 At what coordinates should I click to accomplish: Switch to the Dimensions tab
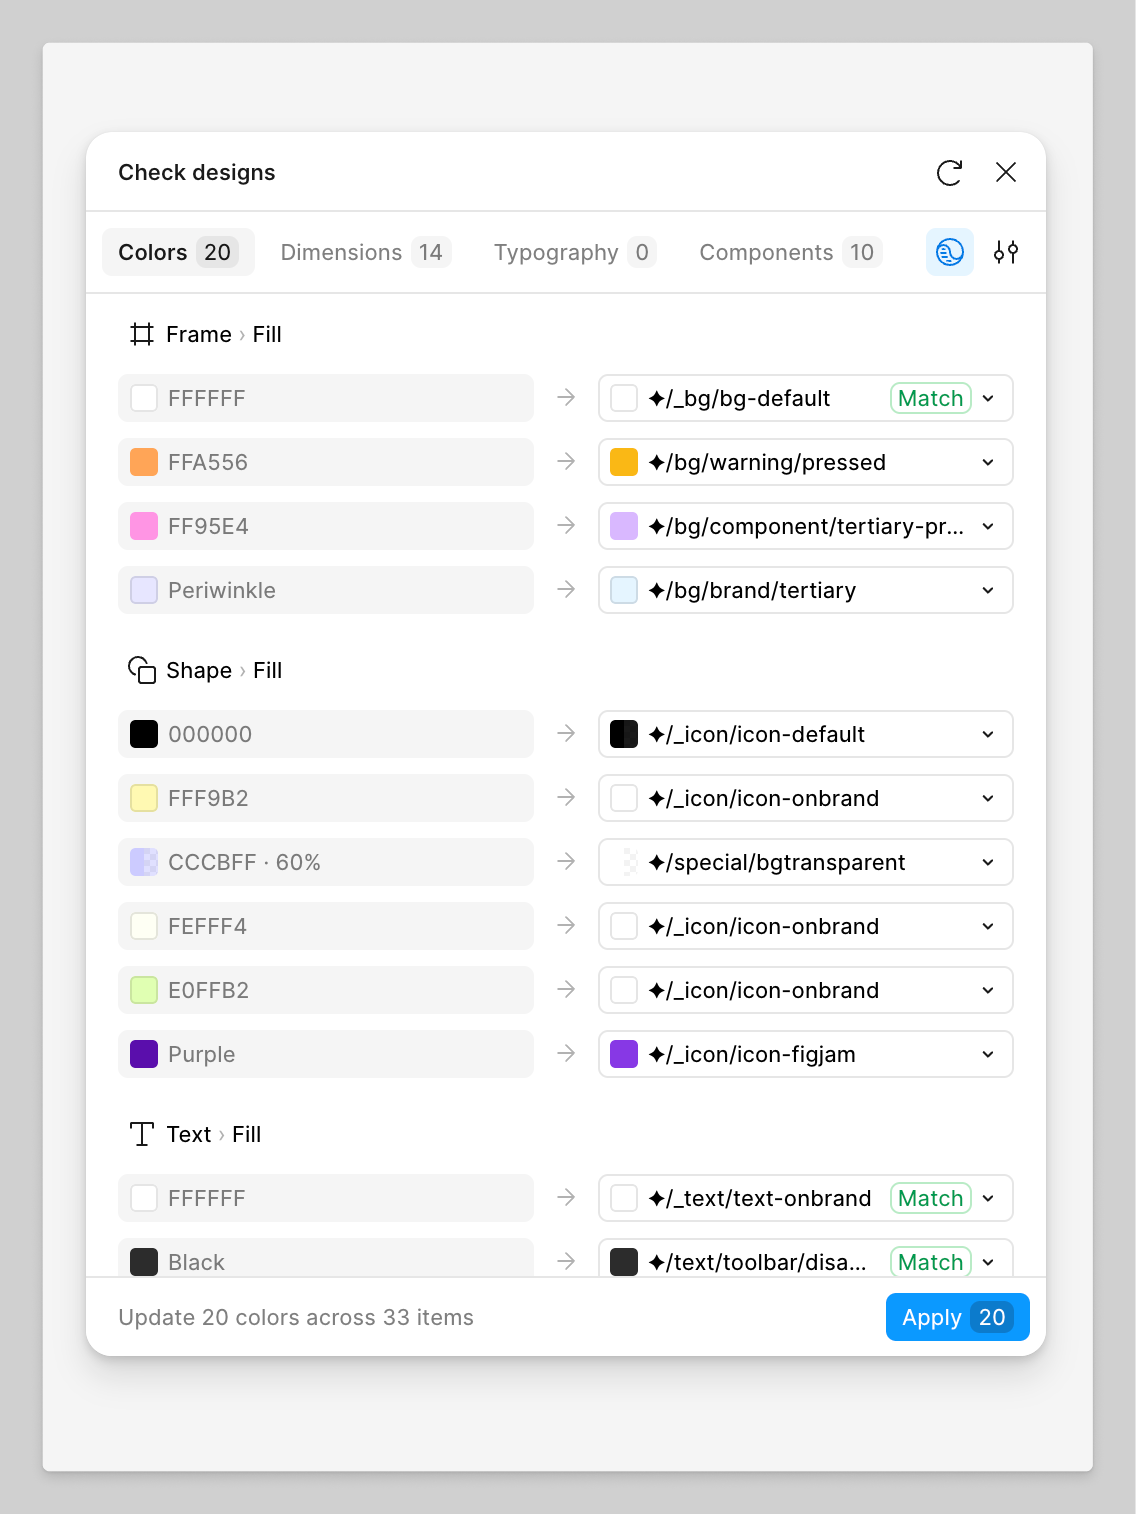pyautogui.click(x=365, y=252)
